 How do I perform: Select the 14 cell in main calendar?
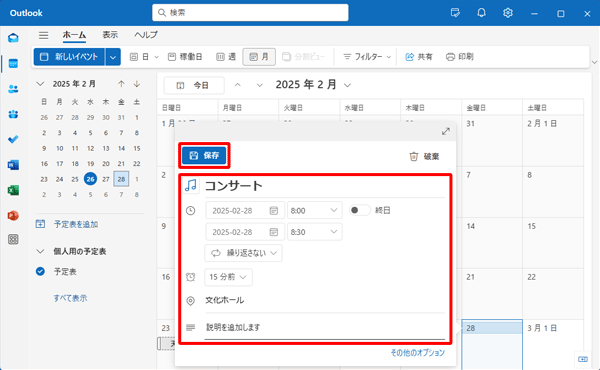pyautogui.click(x=492, y=243)
